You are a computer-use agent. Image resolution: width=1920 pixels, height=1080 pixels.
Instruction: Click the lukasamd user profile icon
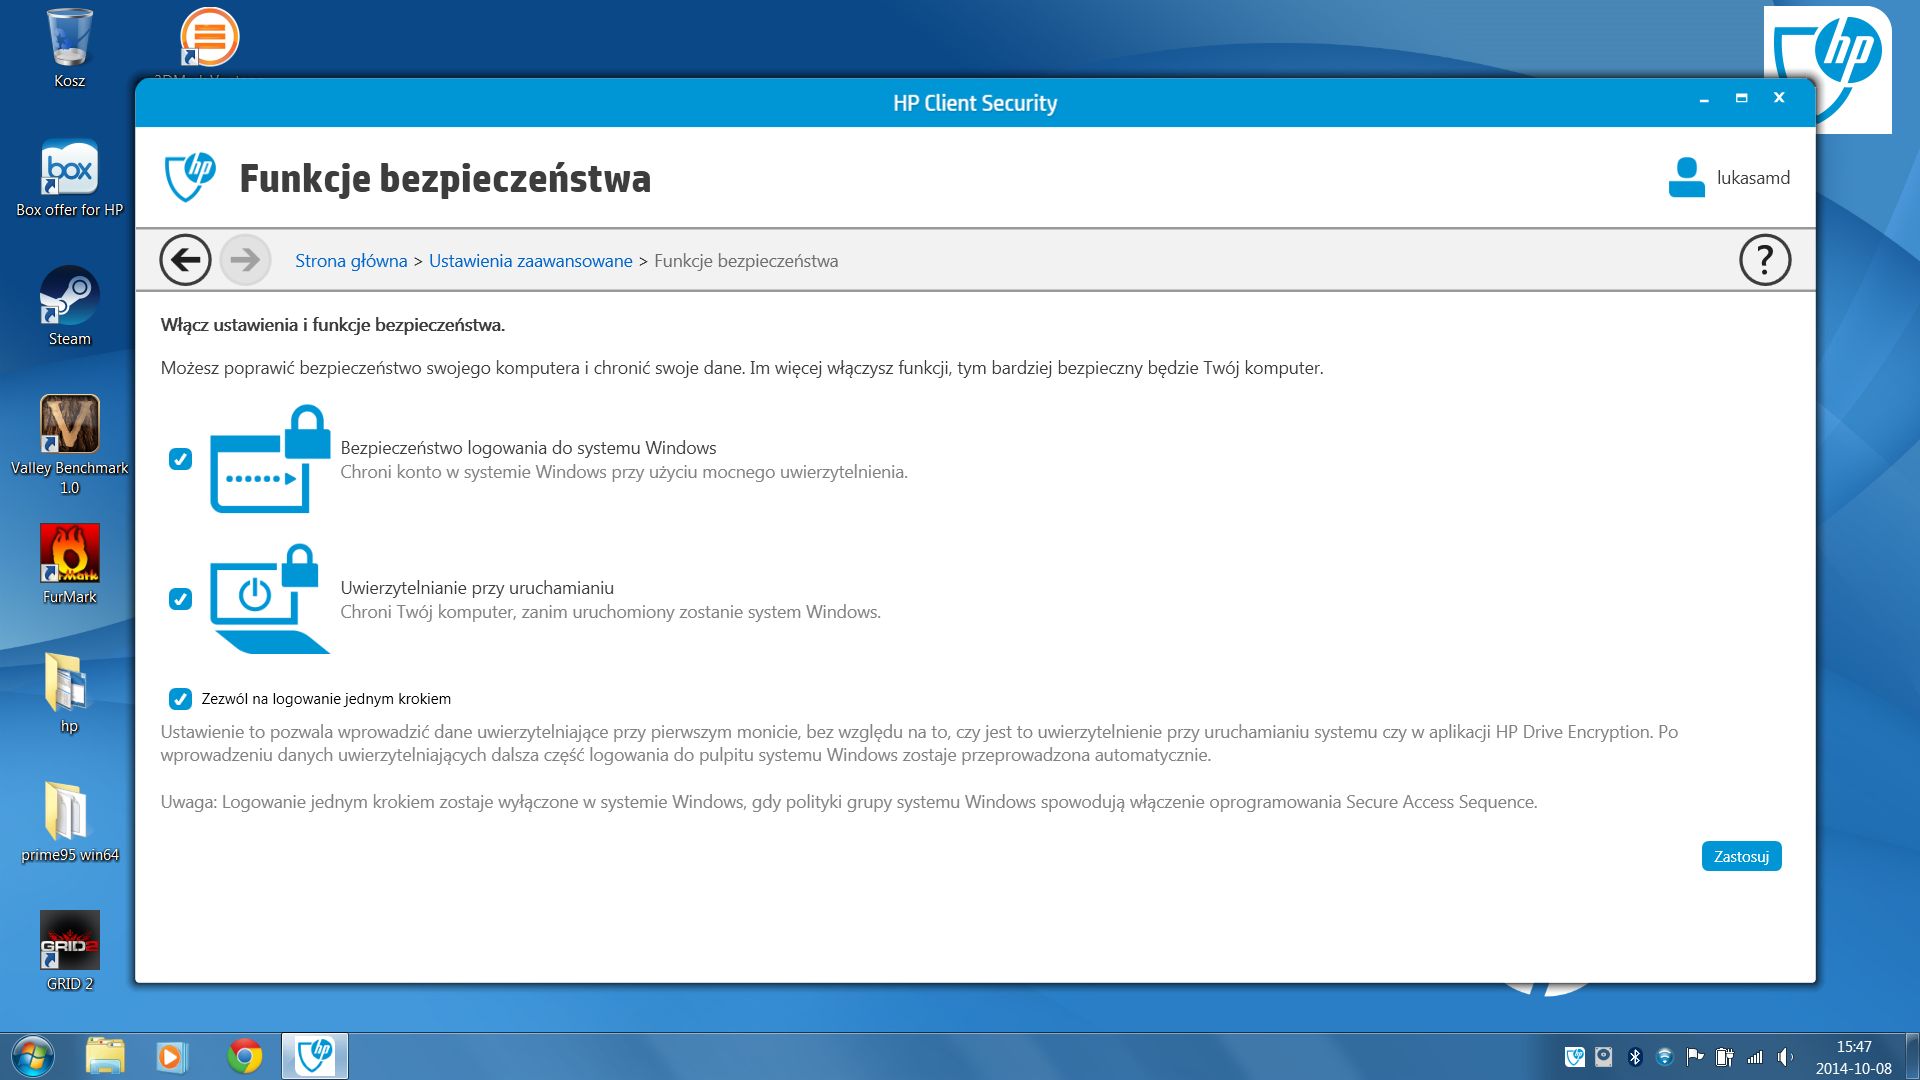[1686, 178]
